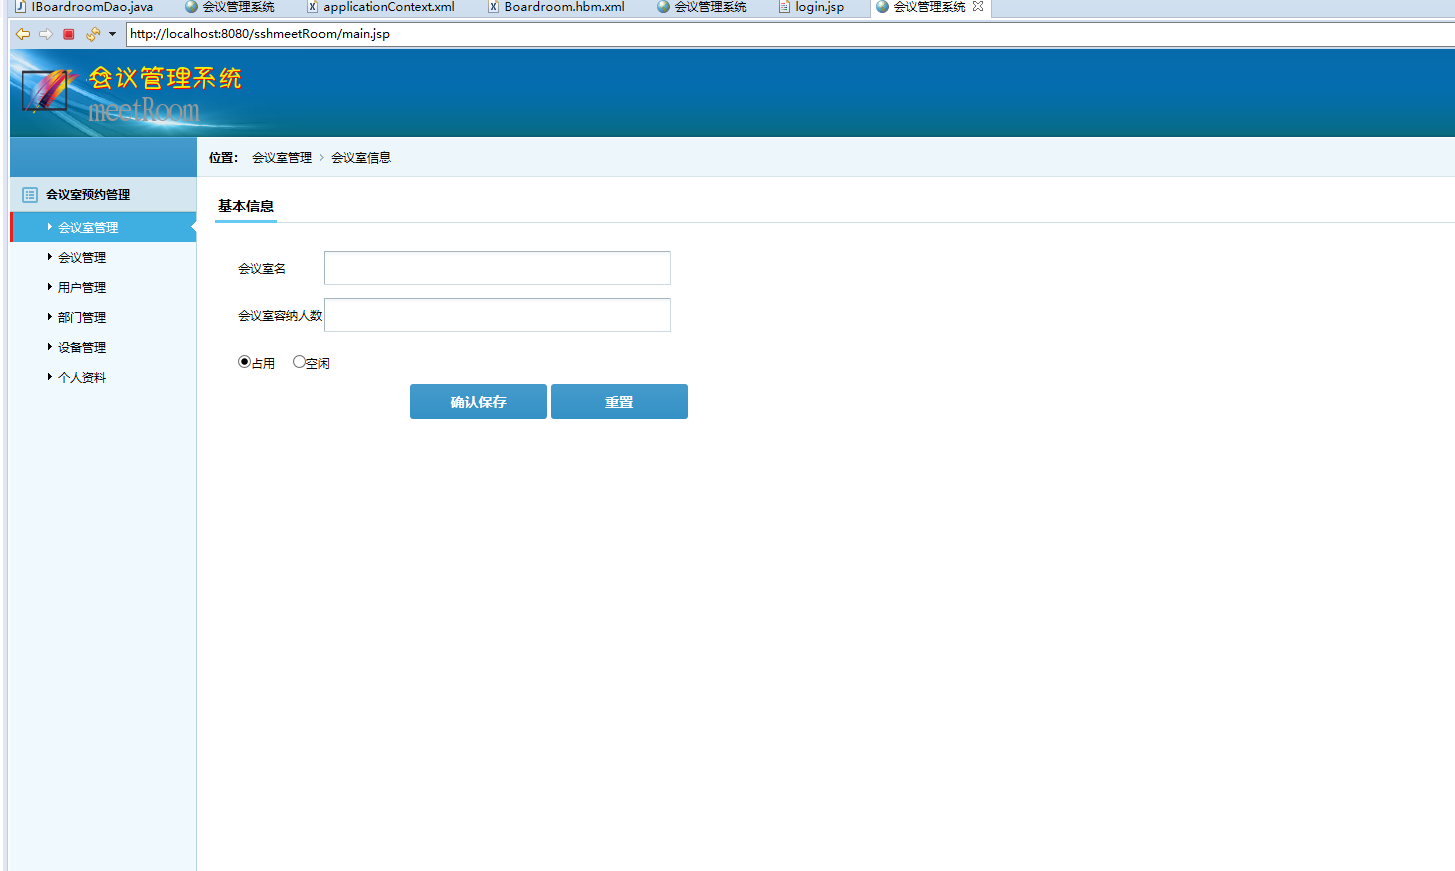Click the list icon beside 会议室预约管理
The height and width of the screenshot is (871, 1455).
(30, 195)
